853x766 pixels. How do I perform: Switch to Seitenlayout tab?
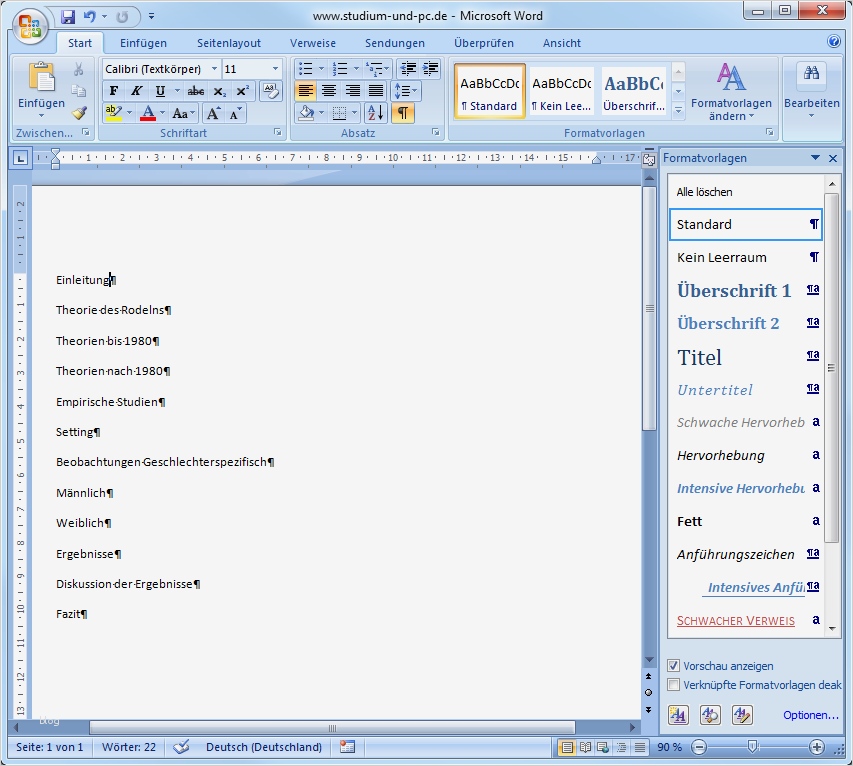pyautogui.click(x=229, y=43)
